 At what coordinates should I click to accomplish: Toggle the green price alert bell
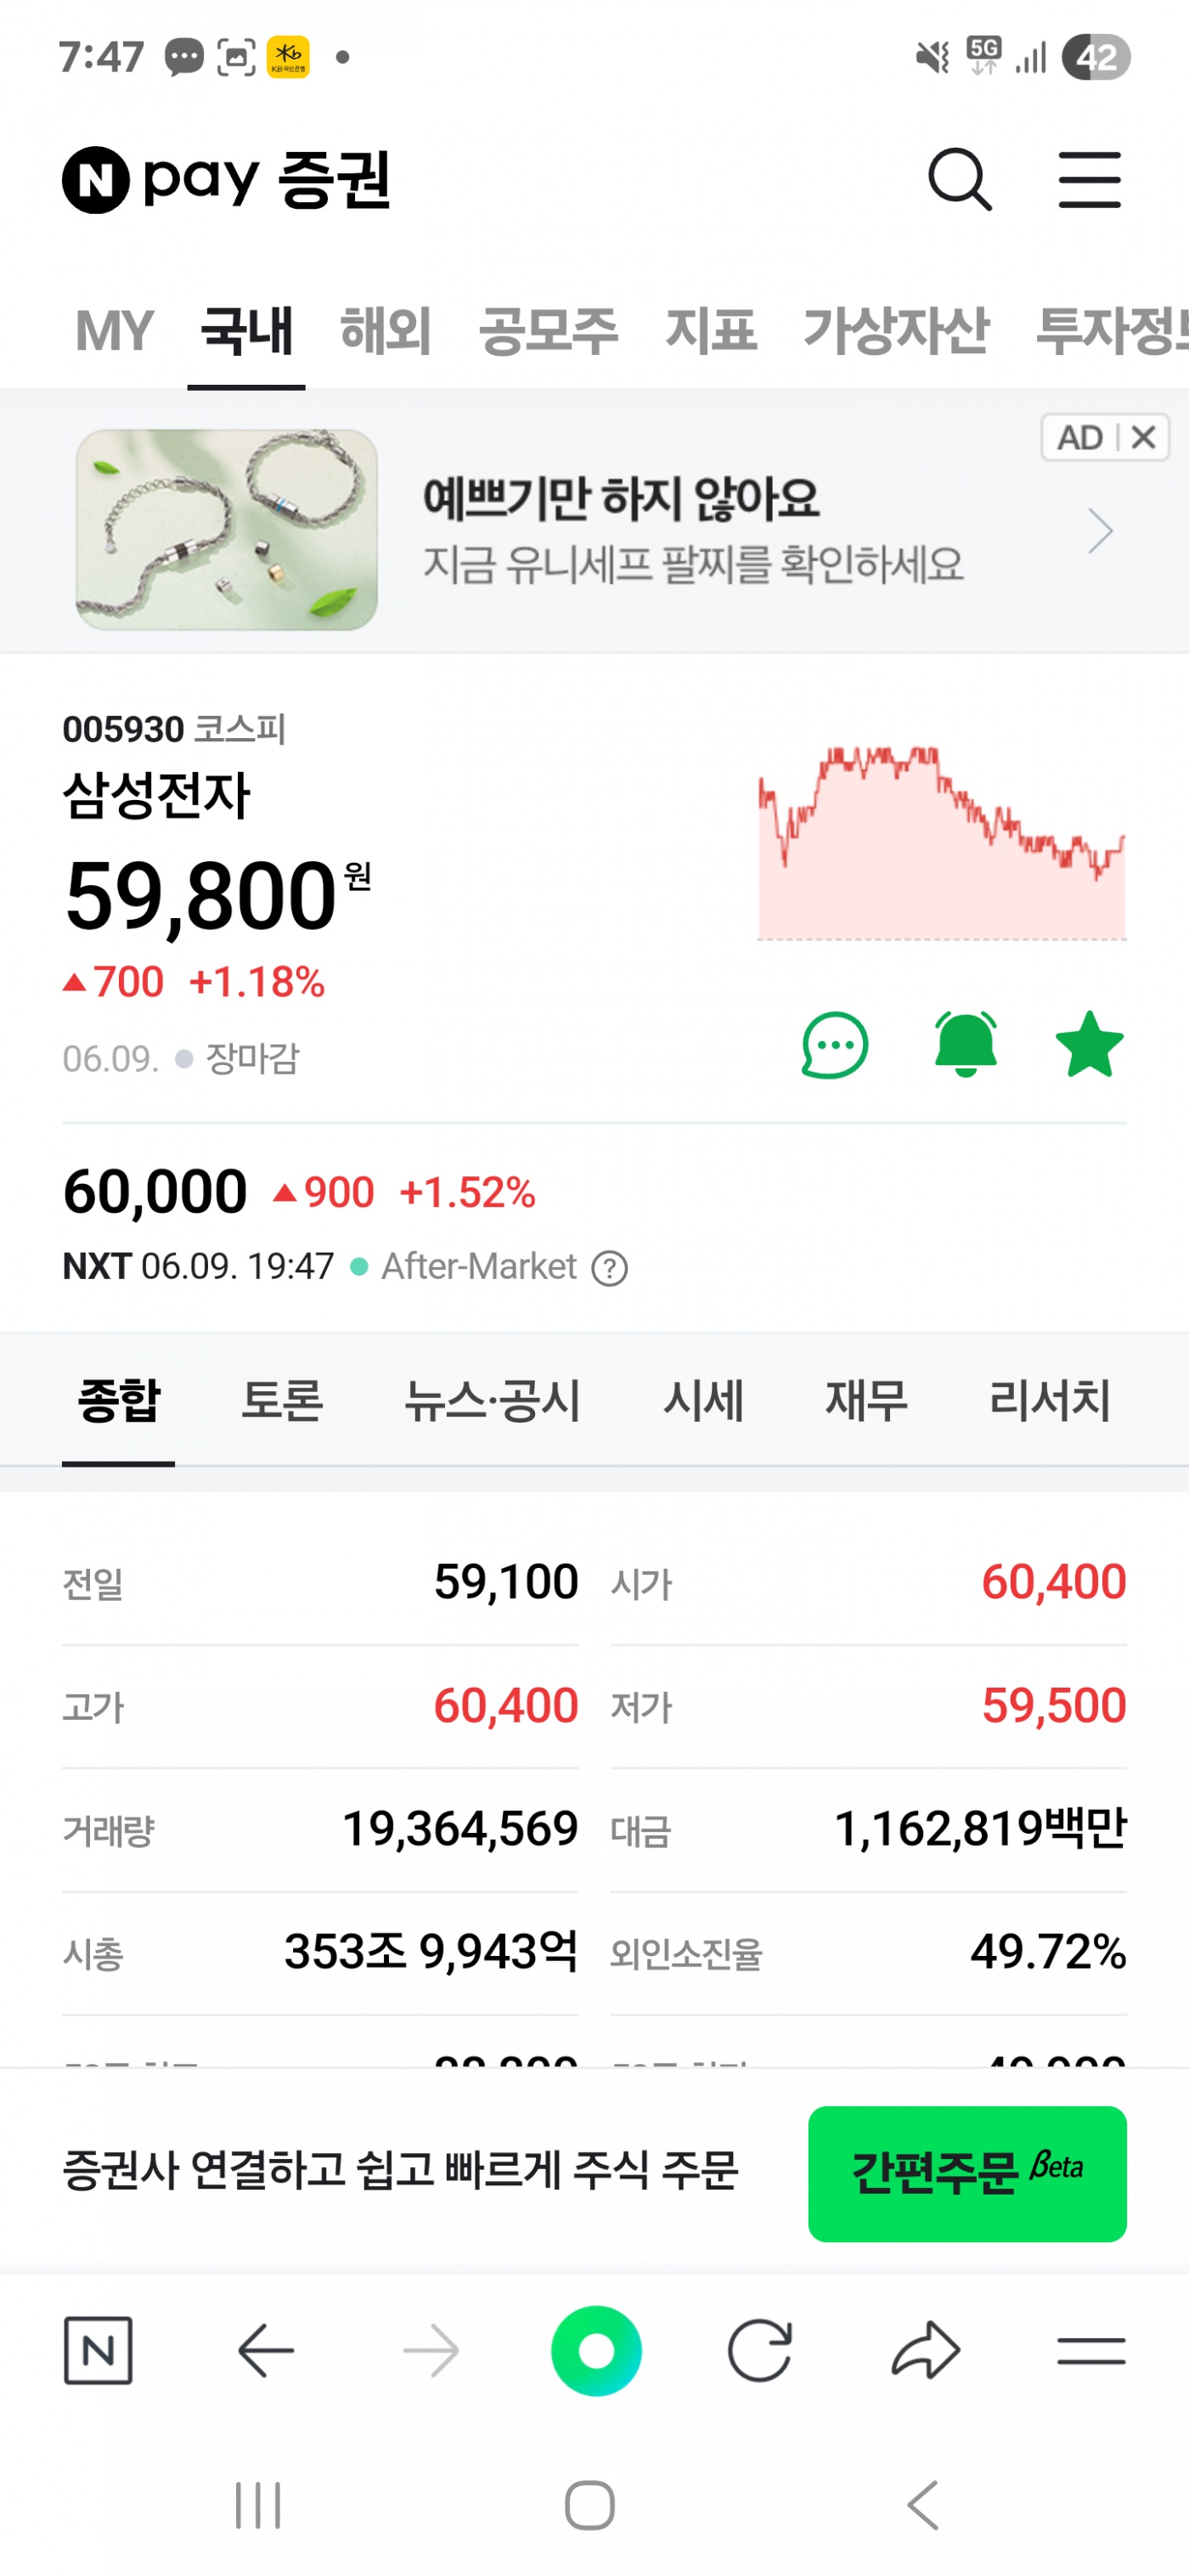(x=964, y=1045)
